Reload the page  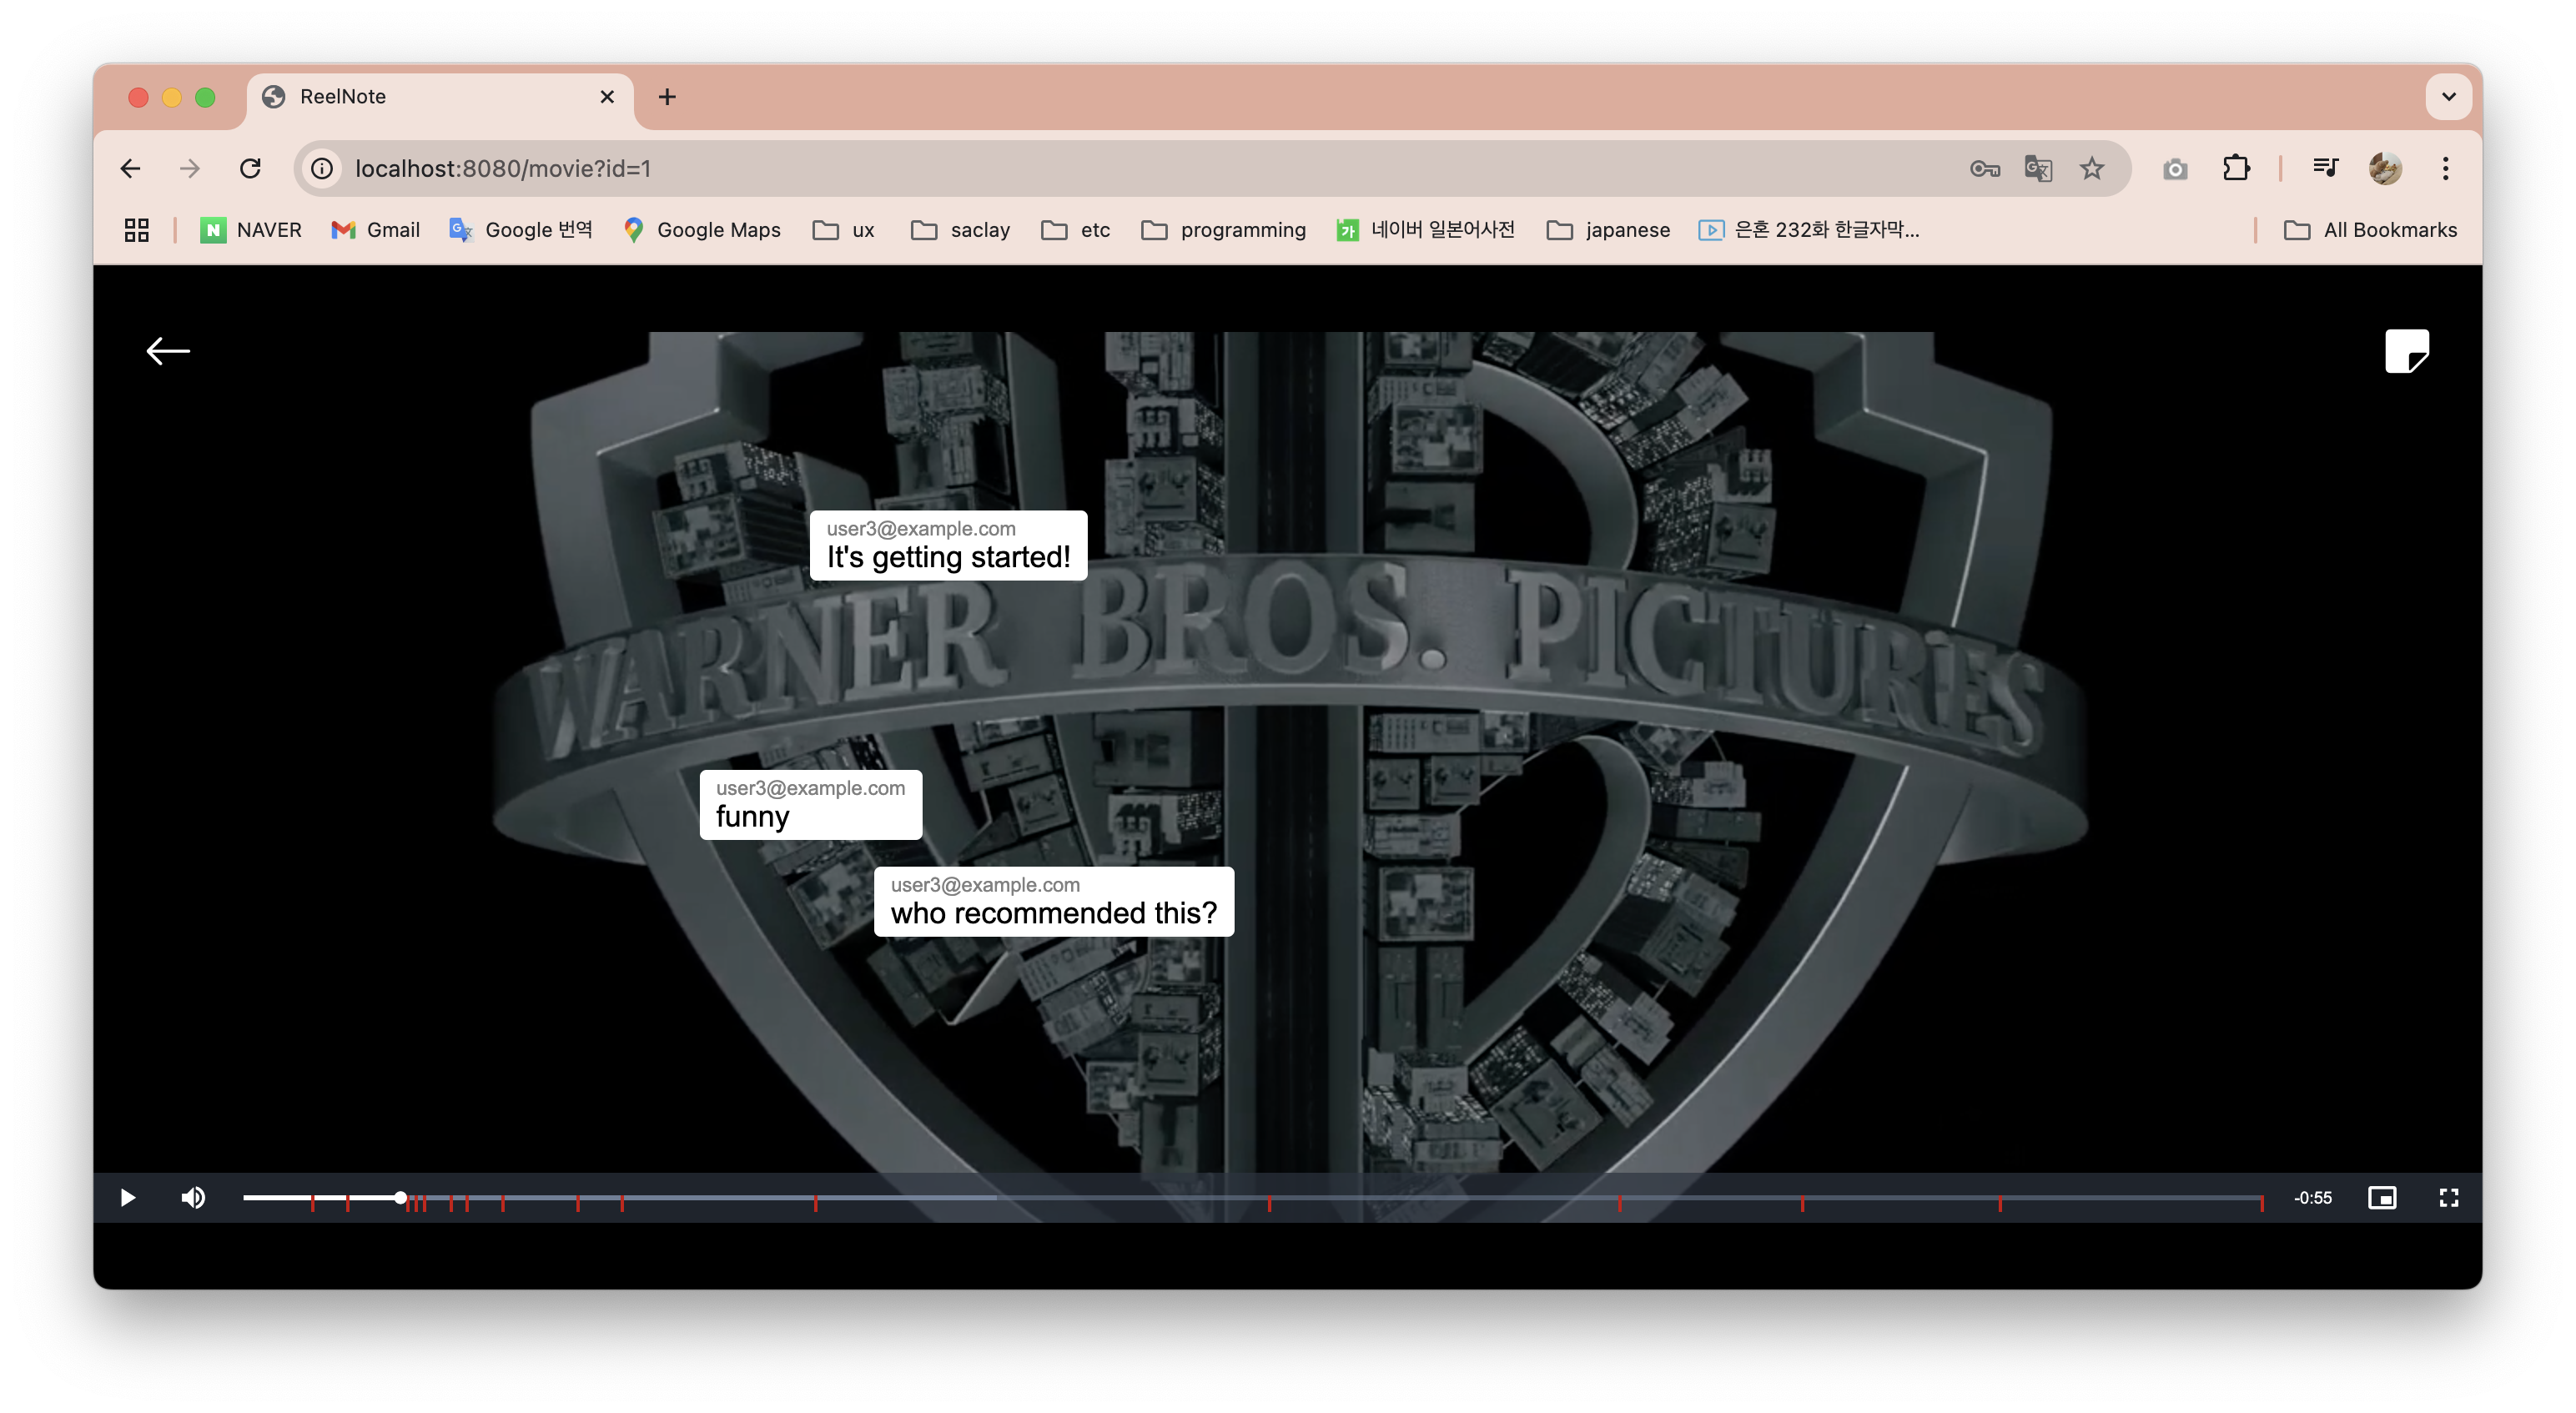click(250, 168)
